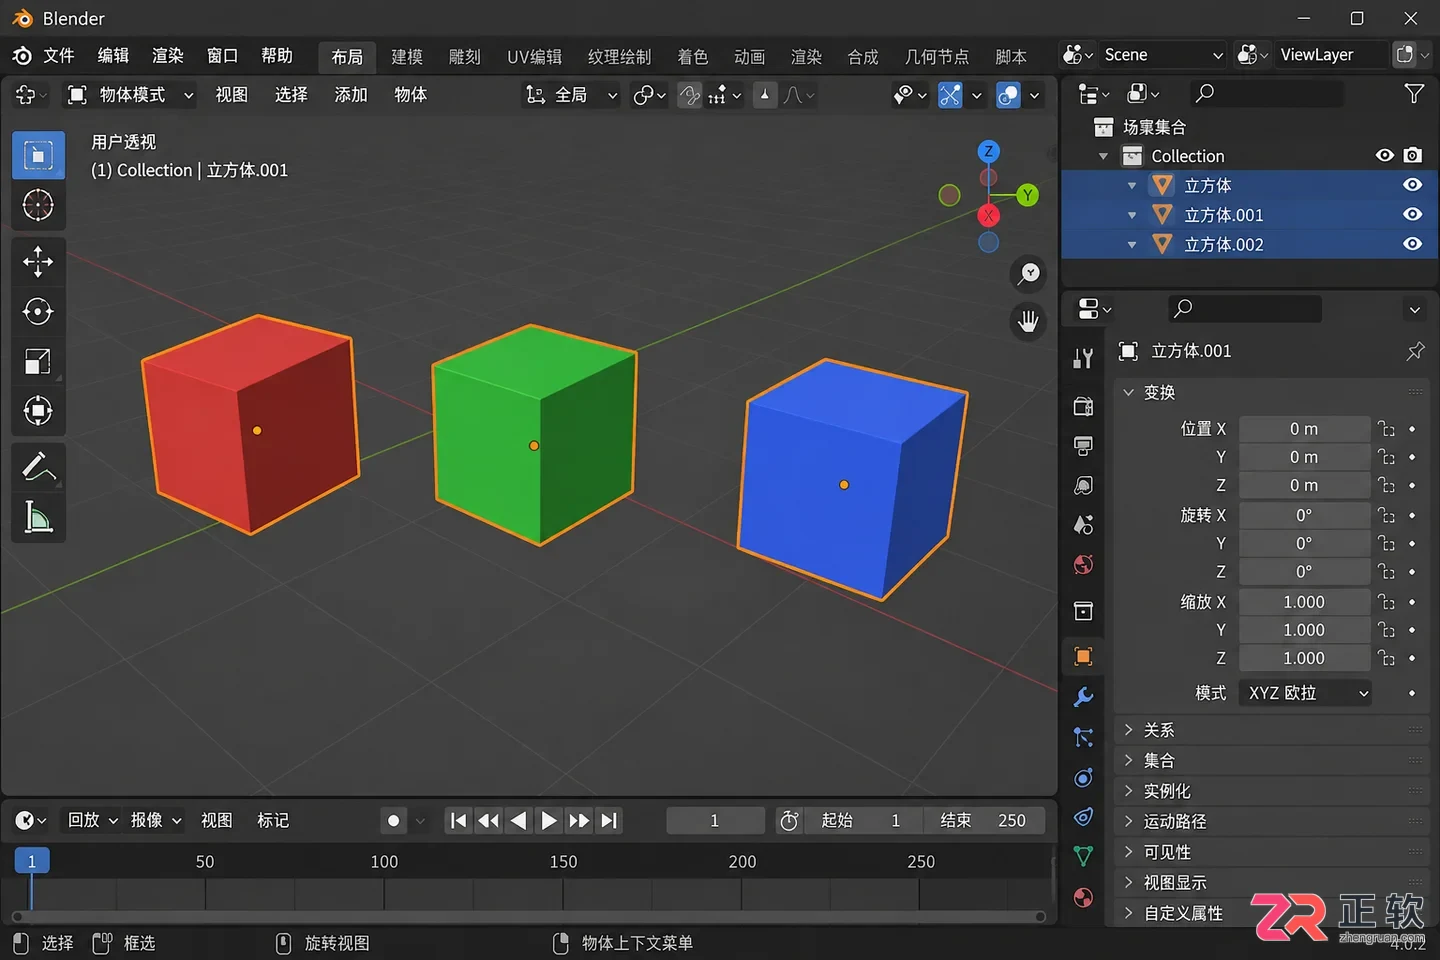Viewport: 1440px width, 960px height.
Task: Choose the Rotate tool
Action: coord(38,312)
